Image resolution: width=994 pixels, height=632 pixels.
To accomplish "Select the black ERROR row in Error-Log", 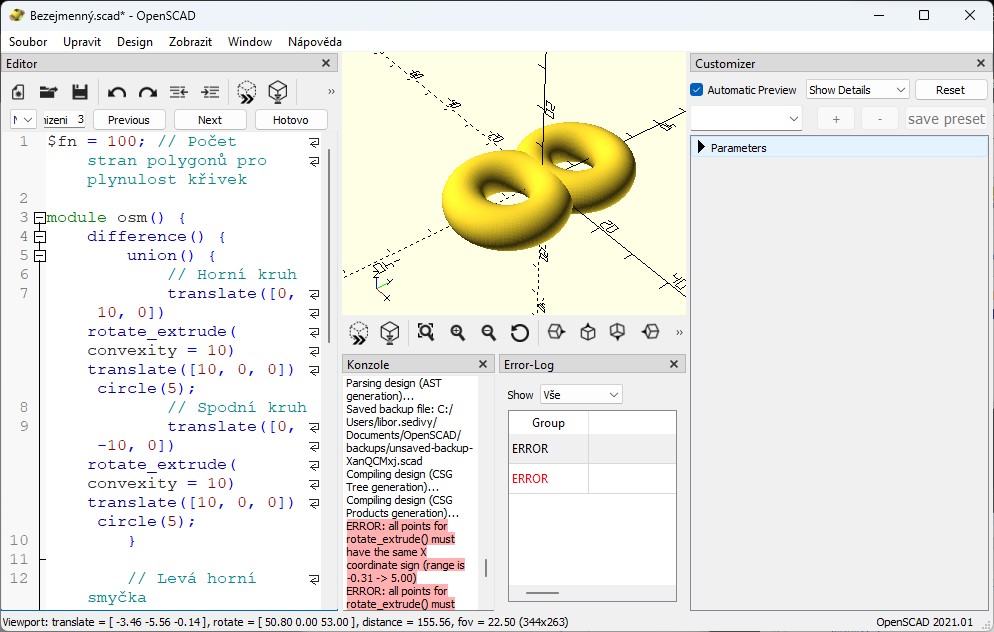I will (592, 449).
